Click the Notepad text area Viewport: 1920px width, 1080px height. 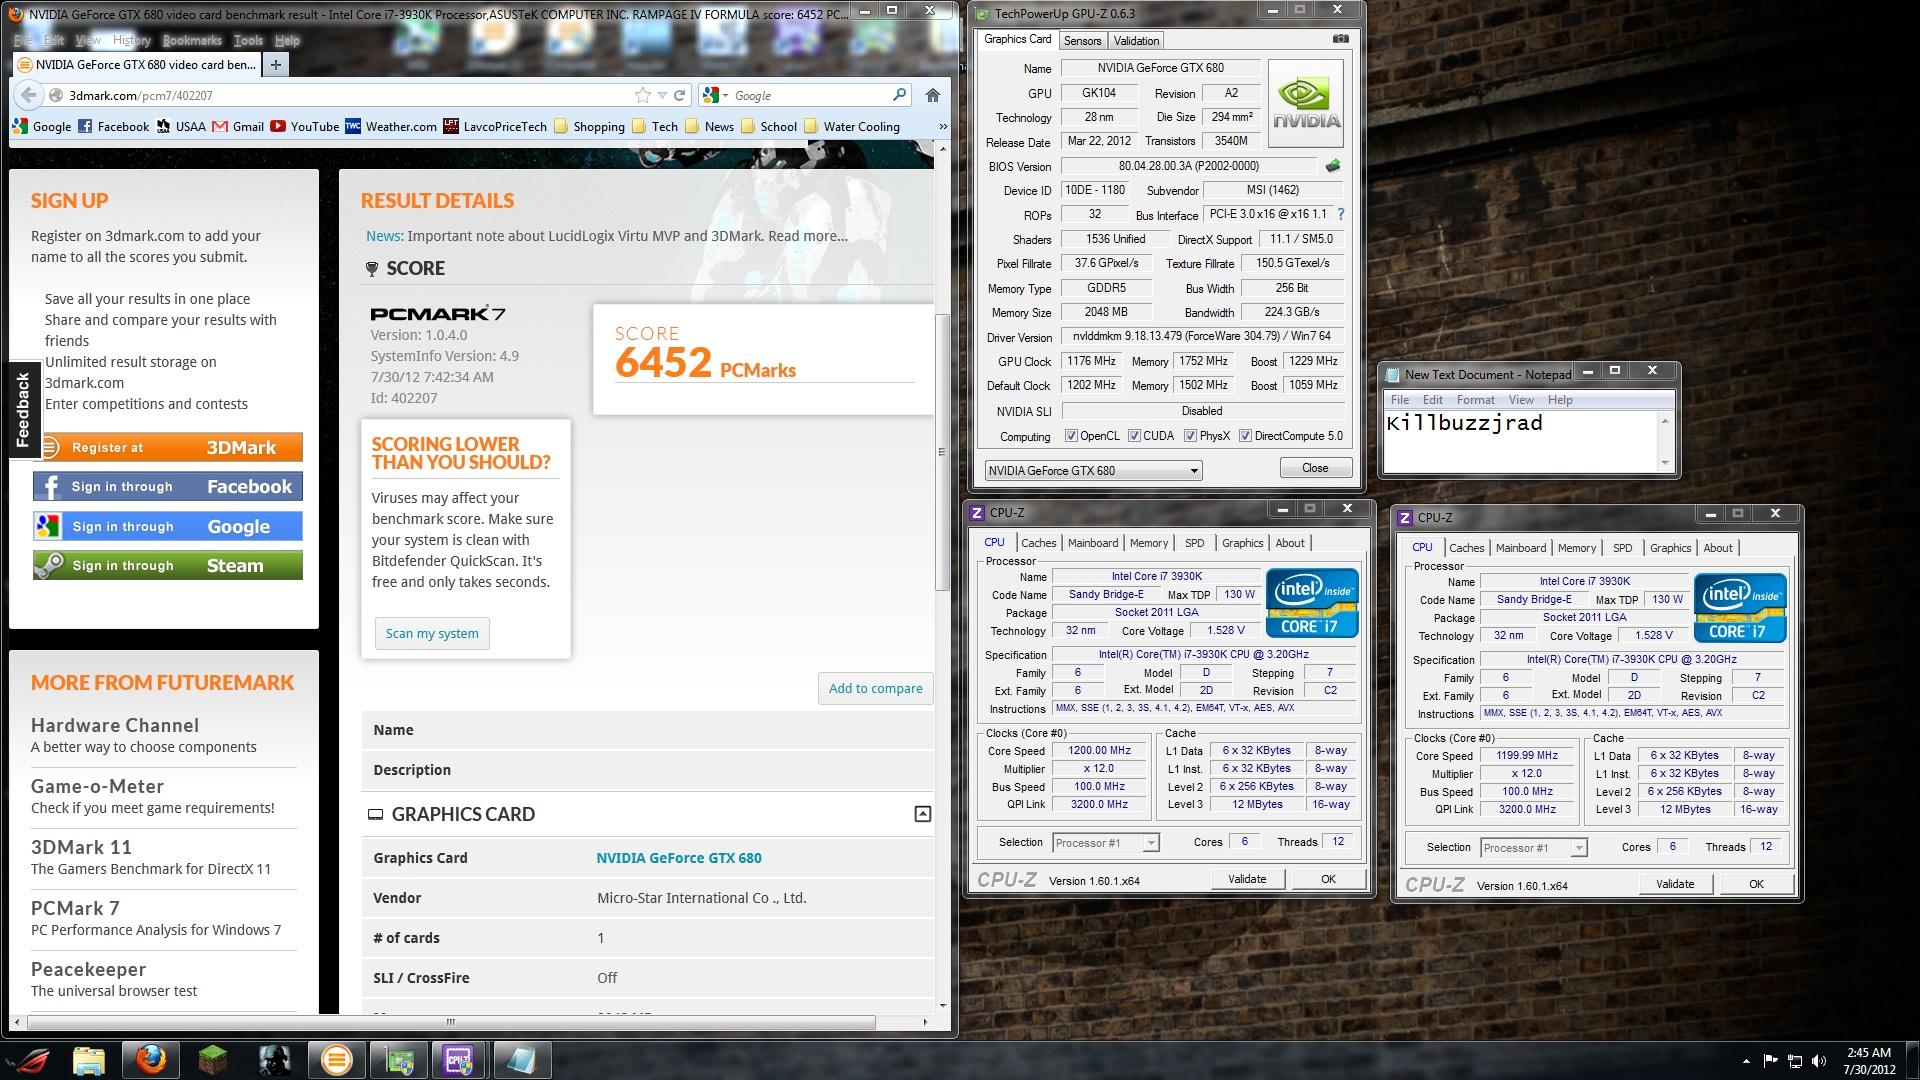point(1520,440)
